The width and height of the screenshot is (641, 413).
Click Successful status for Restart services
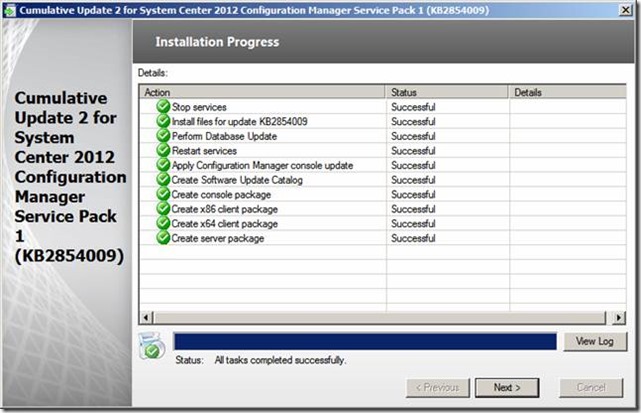tap(413, 151)
